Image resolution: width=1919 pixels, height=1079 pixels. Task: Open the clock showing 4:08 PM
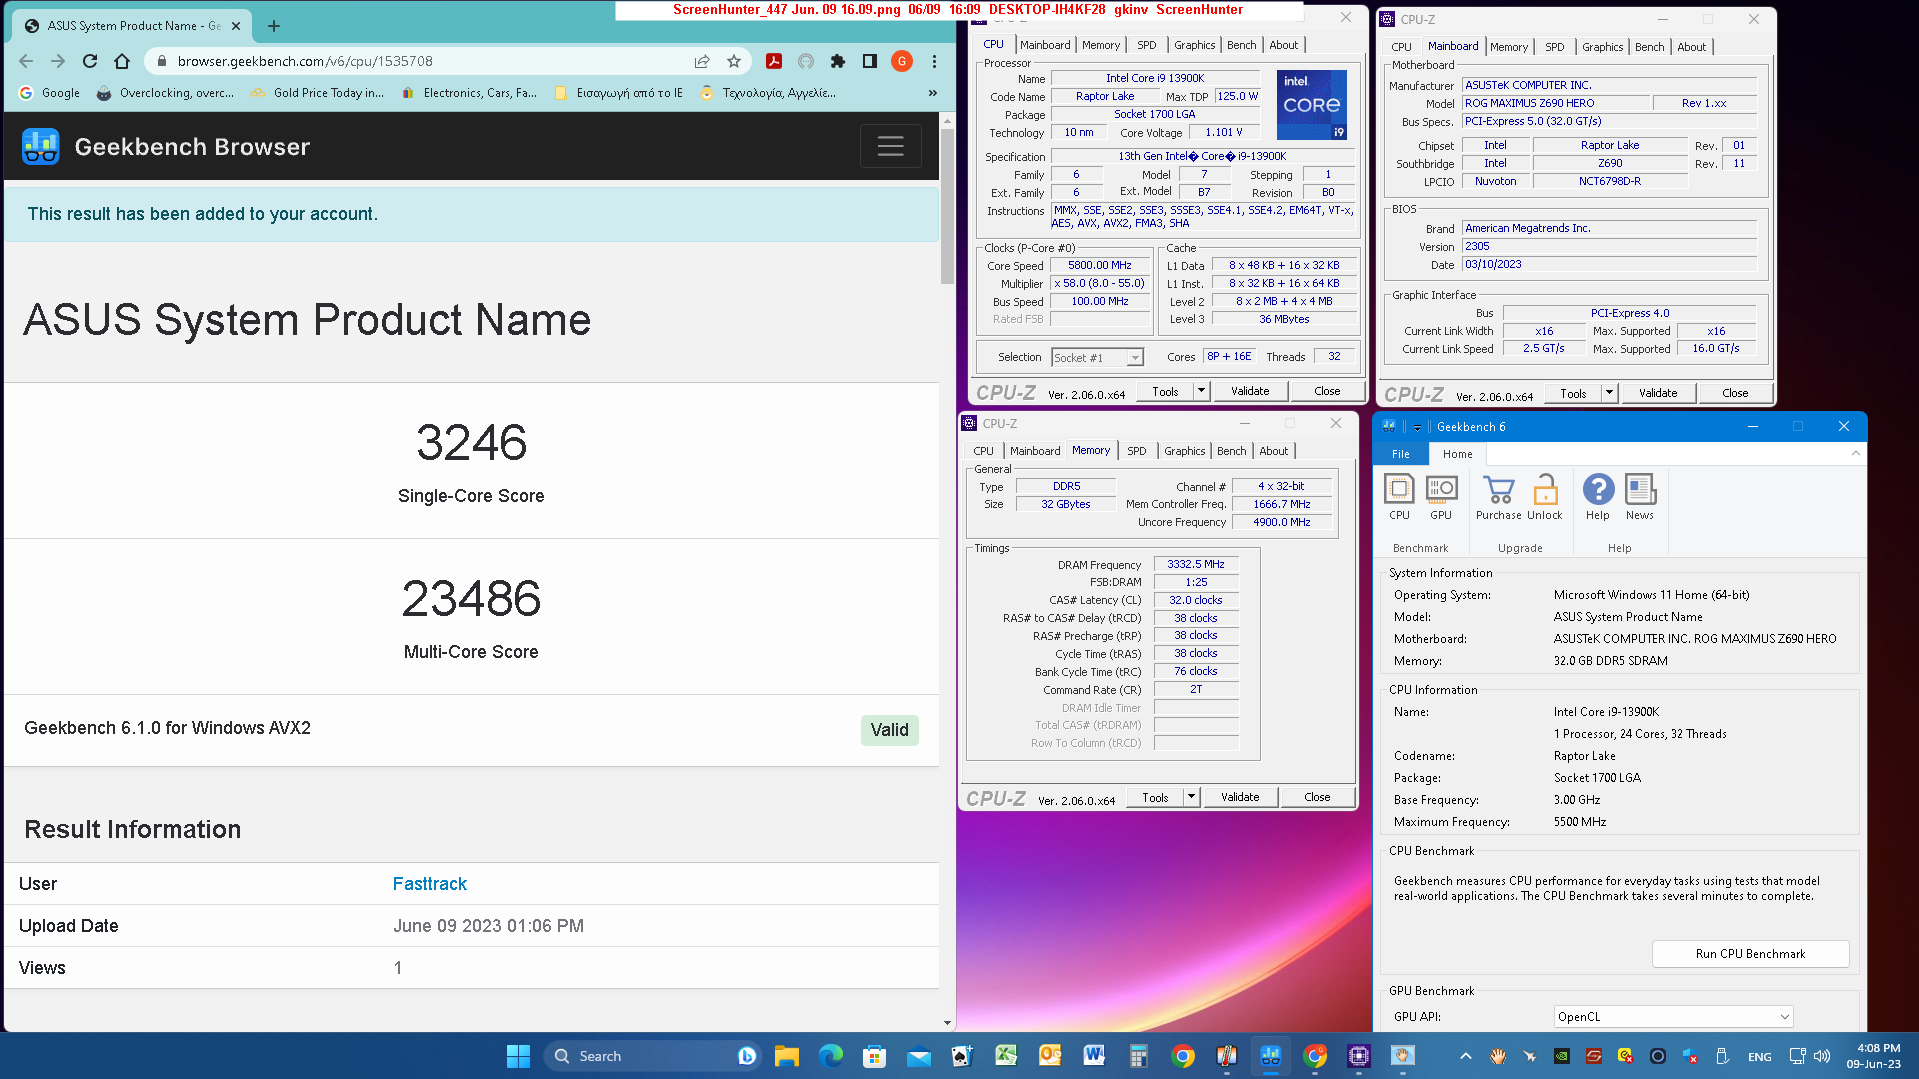[1873, 1056]
